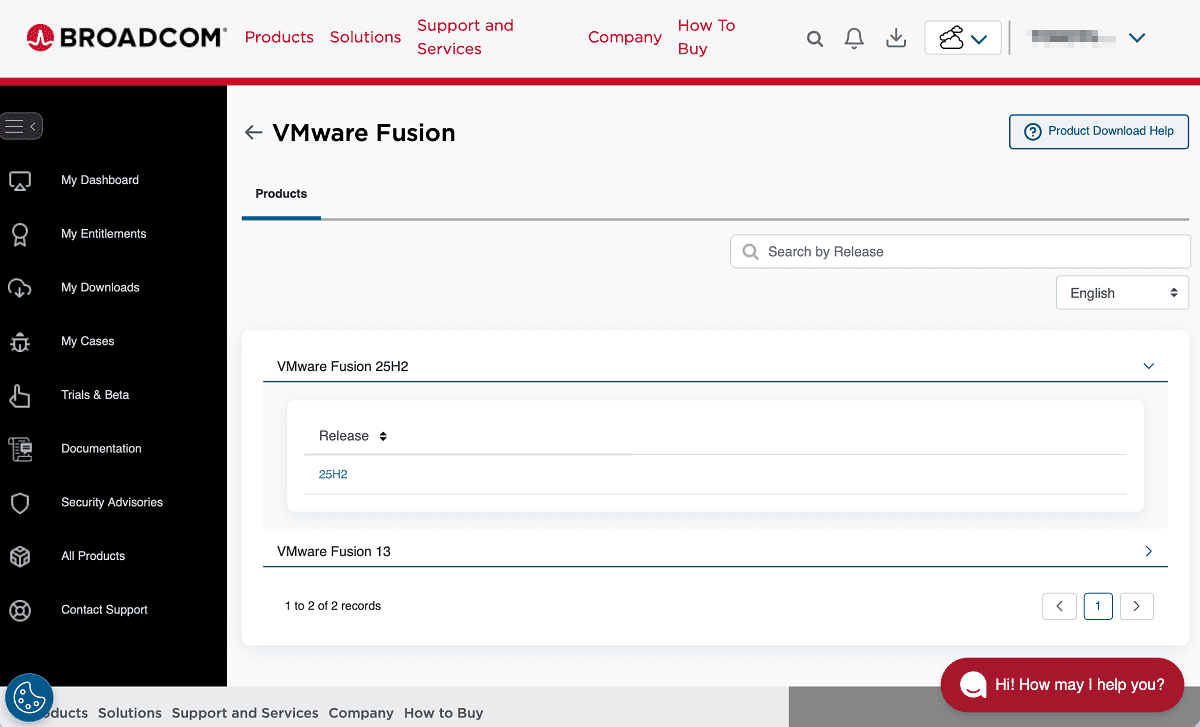The height and width of the screenshot is (727, 1200).
Task: Click the Trials & Beta hand icon
Action: [20, 396]
